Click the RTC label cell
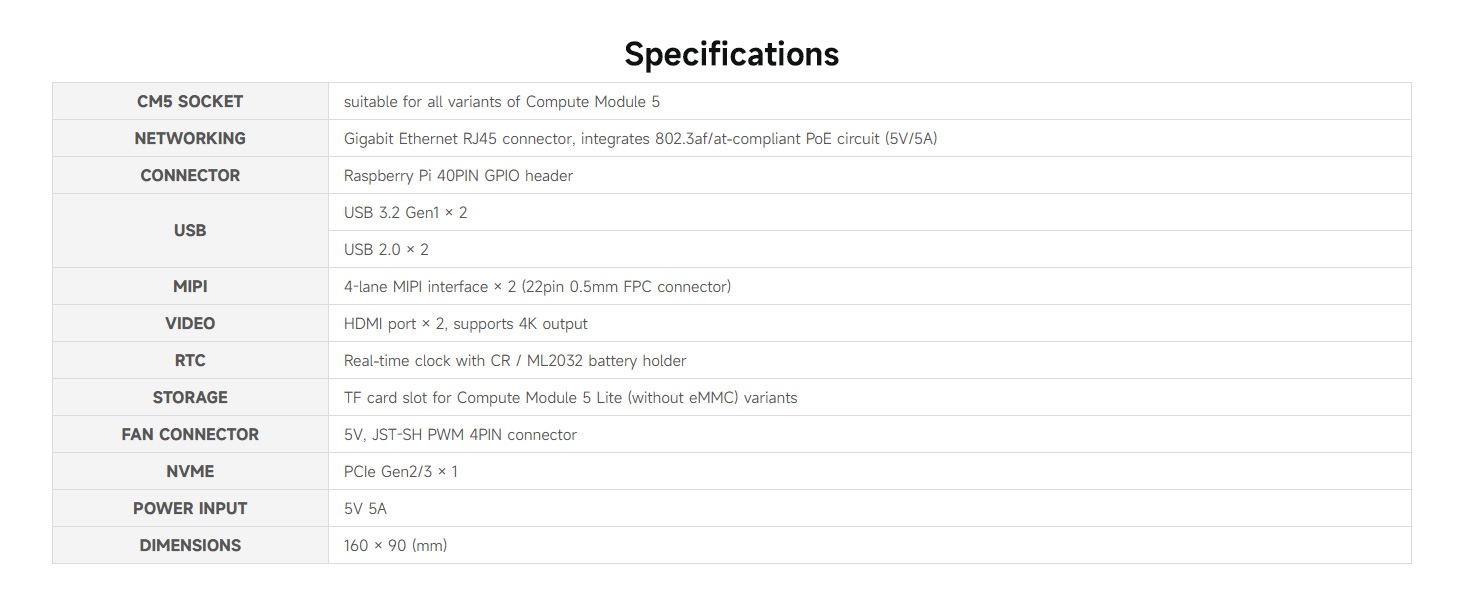The image size is (1464, 600). (190, 360)
